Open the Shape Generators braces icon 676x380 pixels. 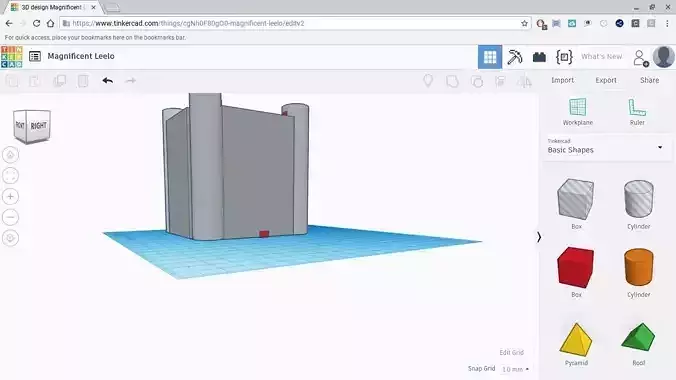(x=564, y=57)
